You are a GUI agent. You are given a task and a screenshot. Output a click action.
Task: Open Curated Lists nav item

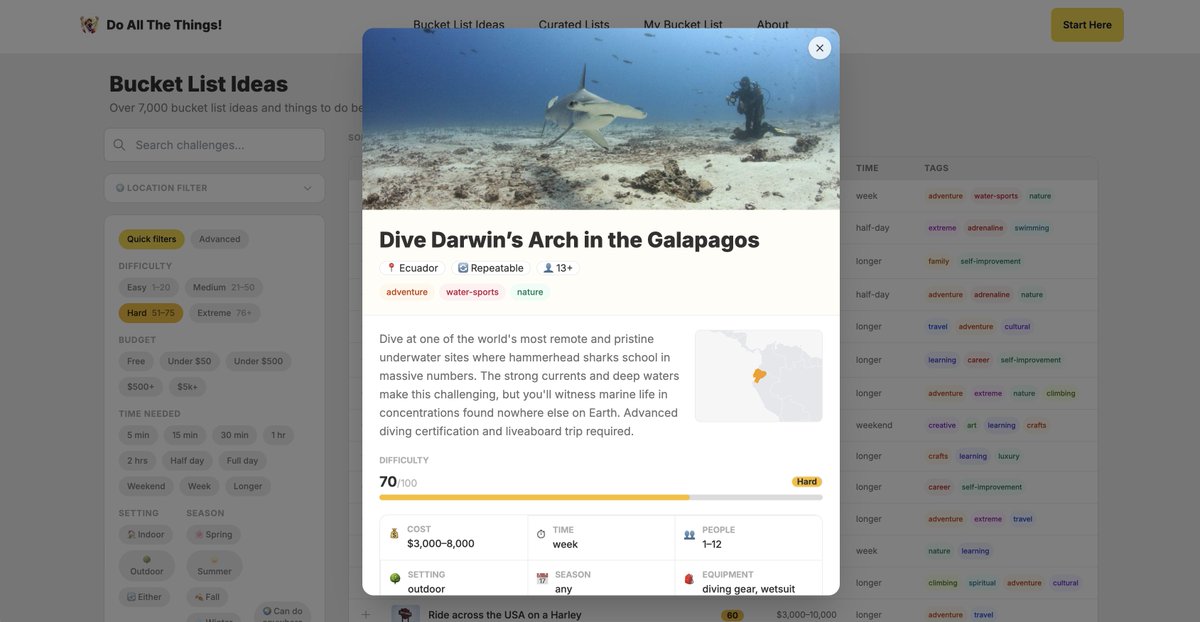click(x=574, y=25)
